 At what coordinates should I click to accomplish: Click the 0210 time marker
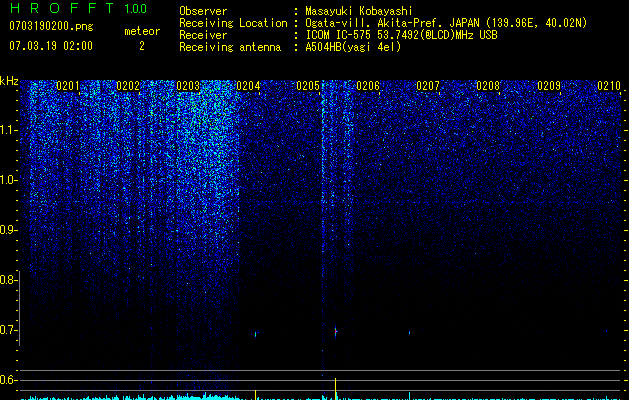609,85
